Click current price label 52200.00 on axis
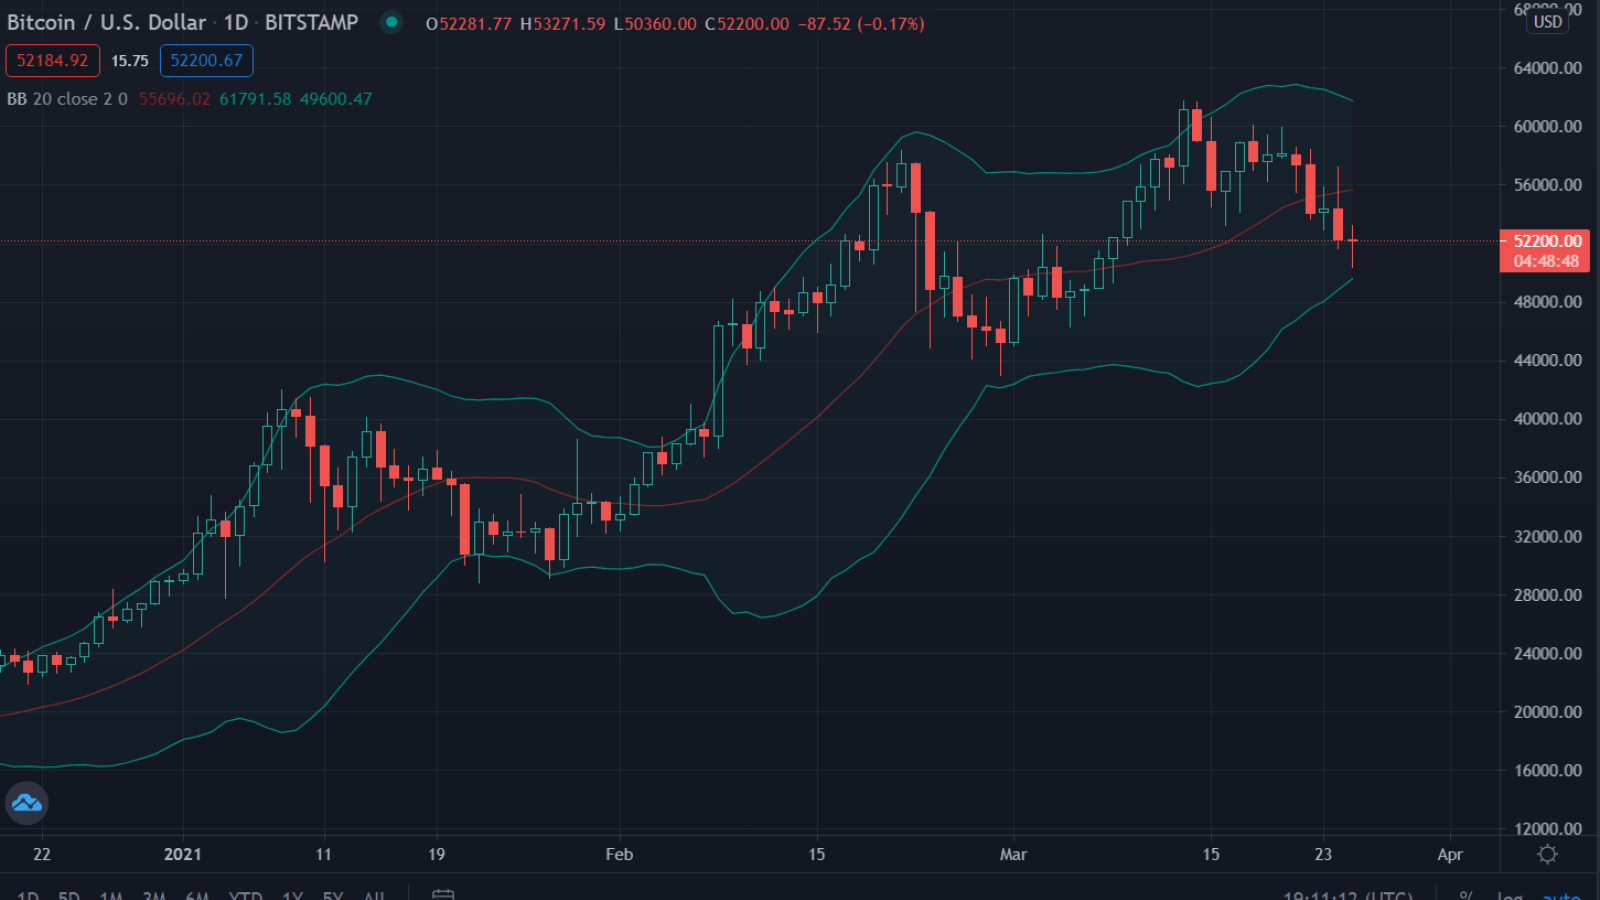1600x900 pixels. (1546, 241)
